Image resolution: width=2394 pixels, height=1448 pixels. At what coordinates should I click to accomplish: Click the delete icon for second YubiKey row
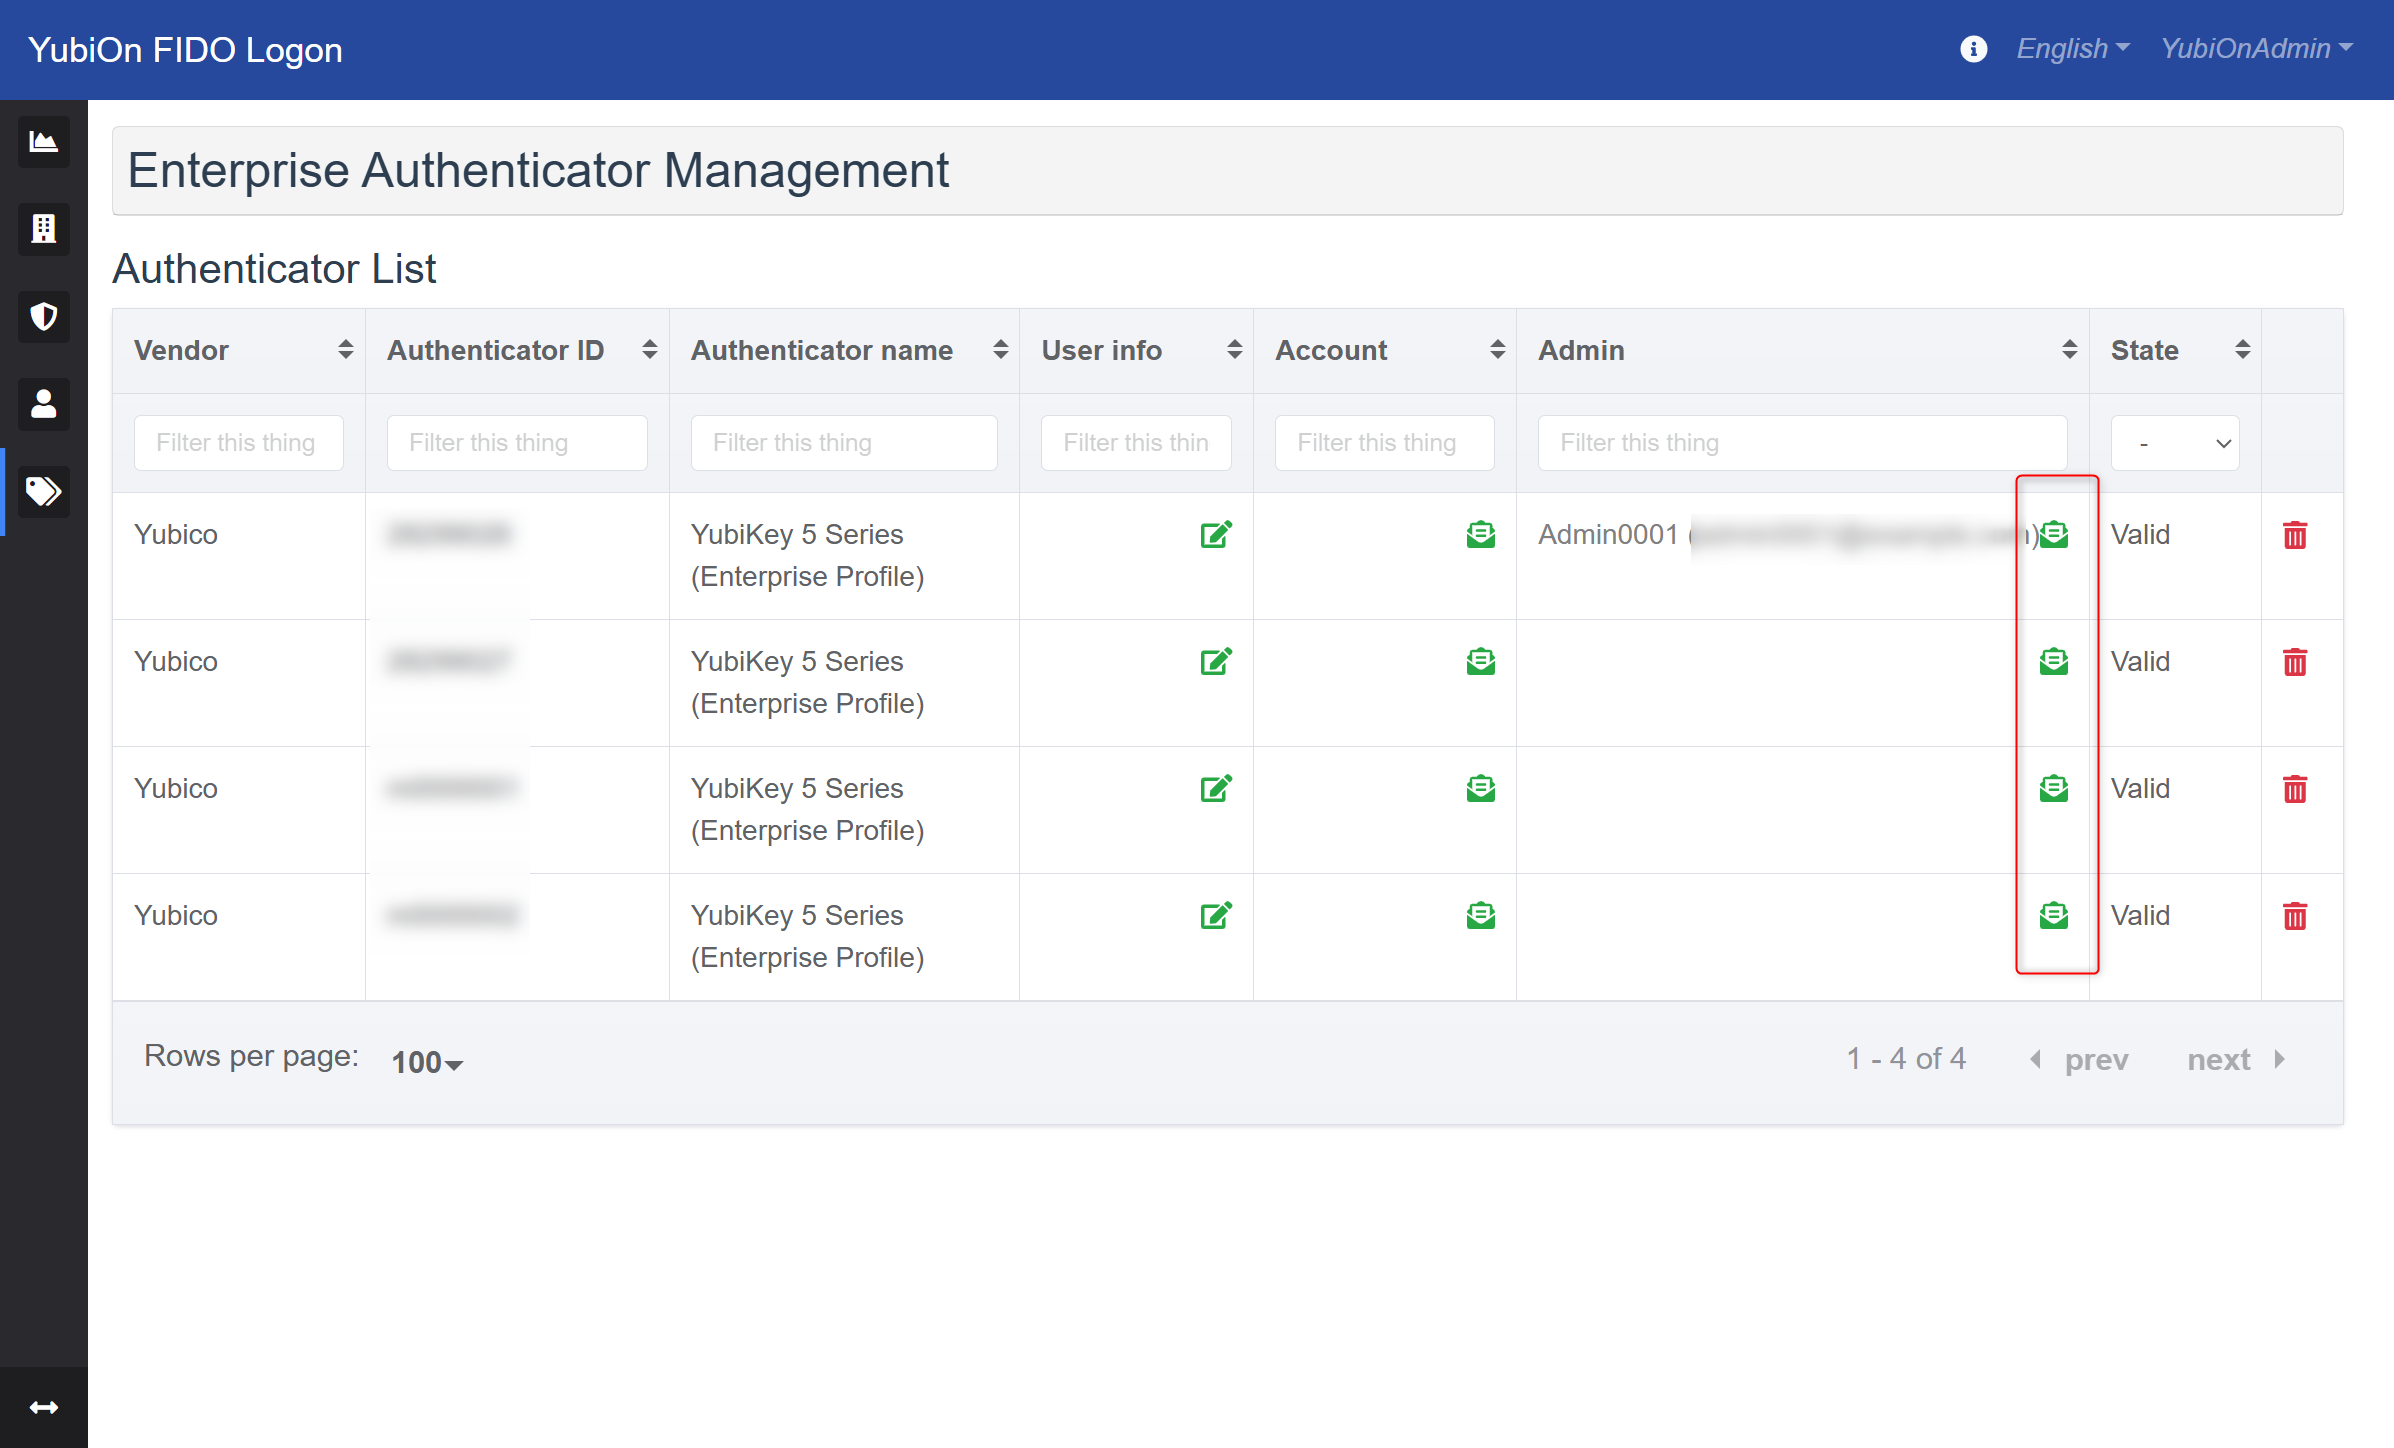click(x=2295, y=662)
